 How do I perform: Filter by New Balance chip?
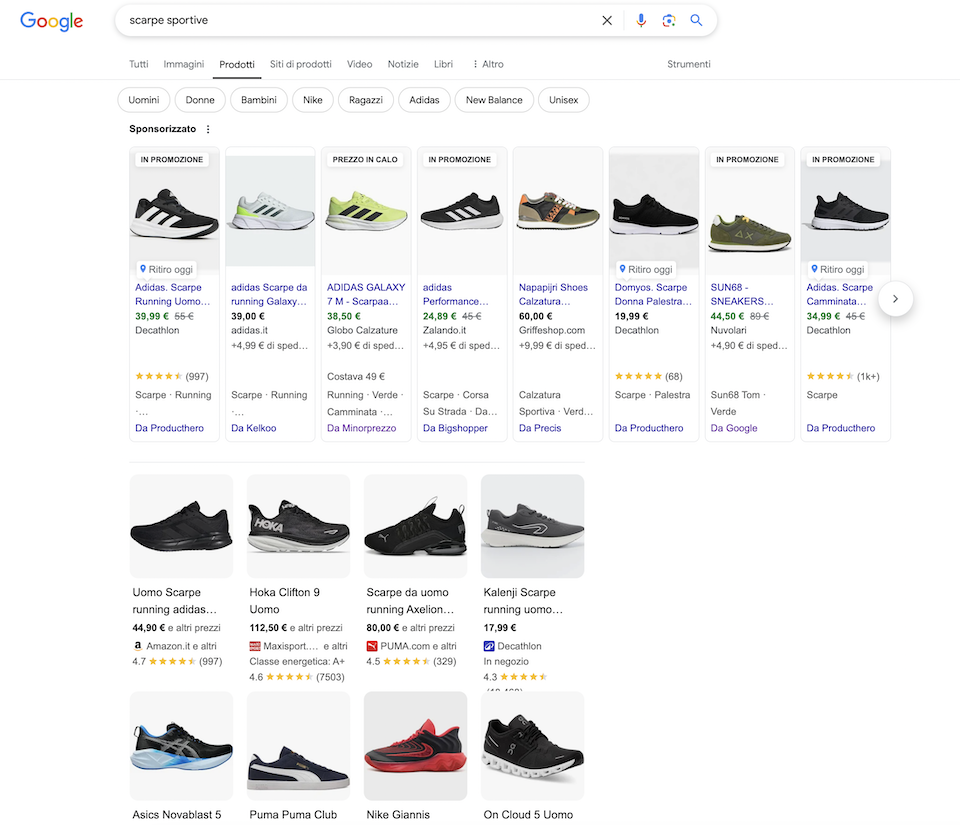[x=494, y=100]
